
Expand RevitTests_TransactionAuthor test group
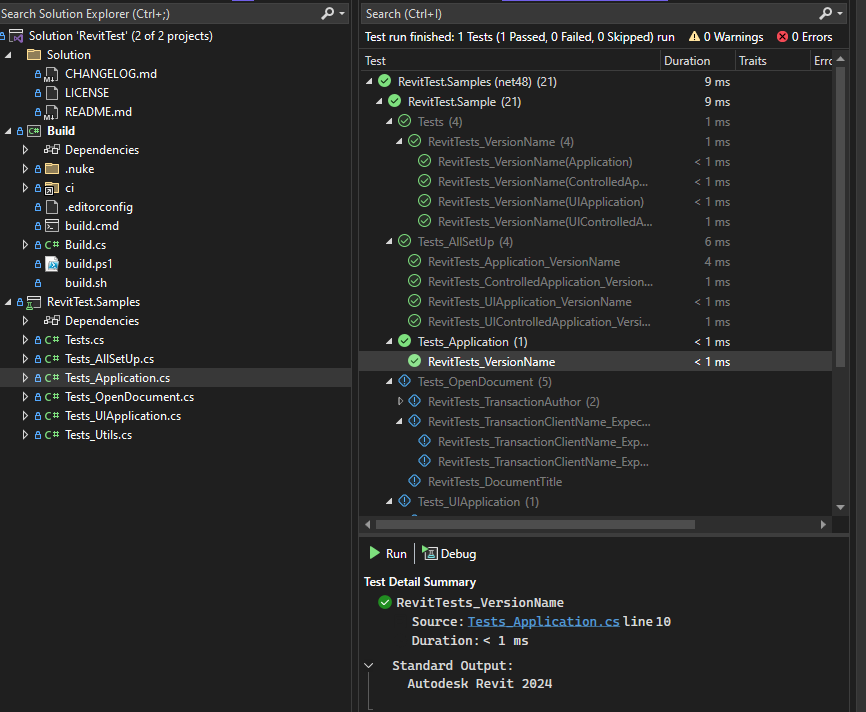[x=401, y=402]
